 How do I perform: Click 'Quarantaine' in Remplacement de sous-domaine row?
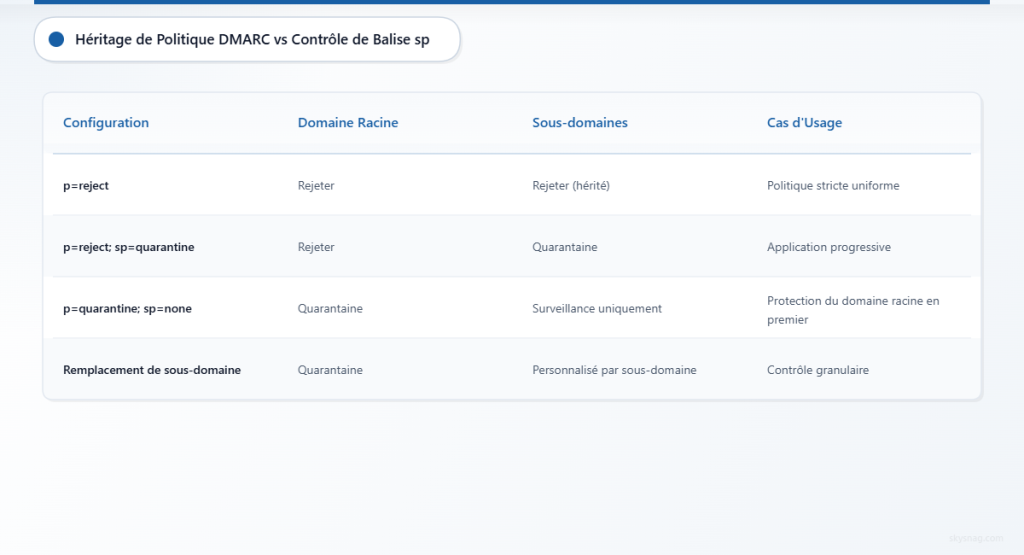pos(330,370)
